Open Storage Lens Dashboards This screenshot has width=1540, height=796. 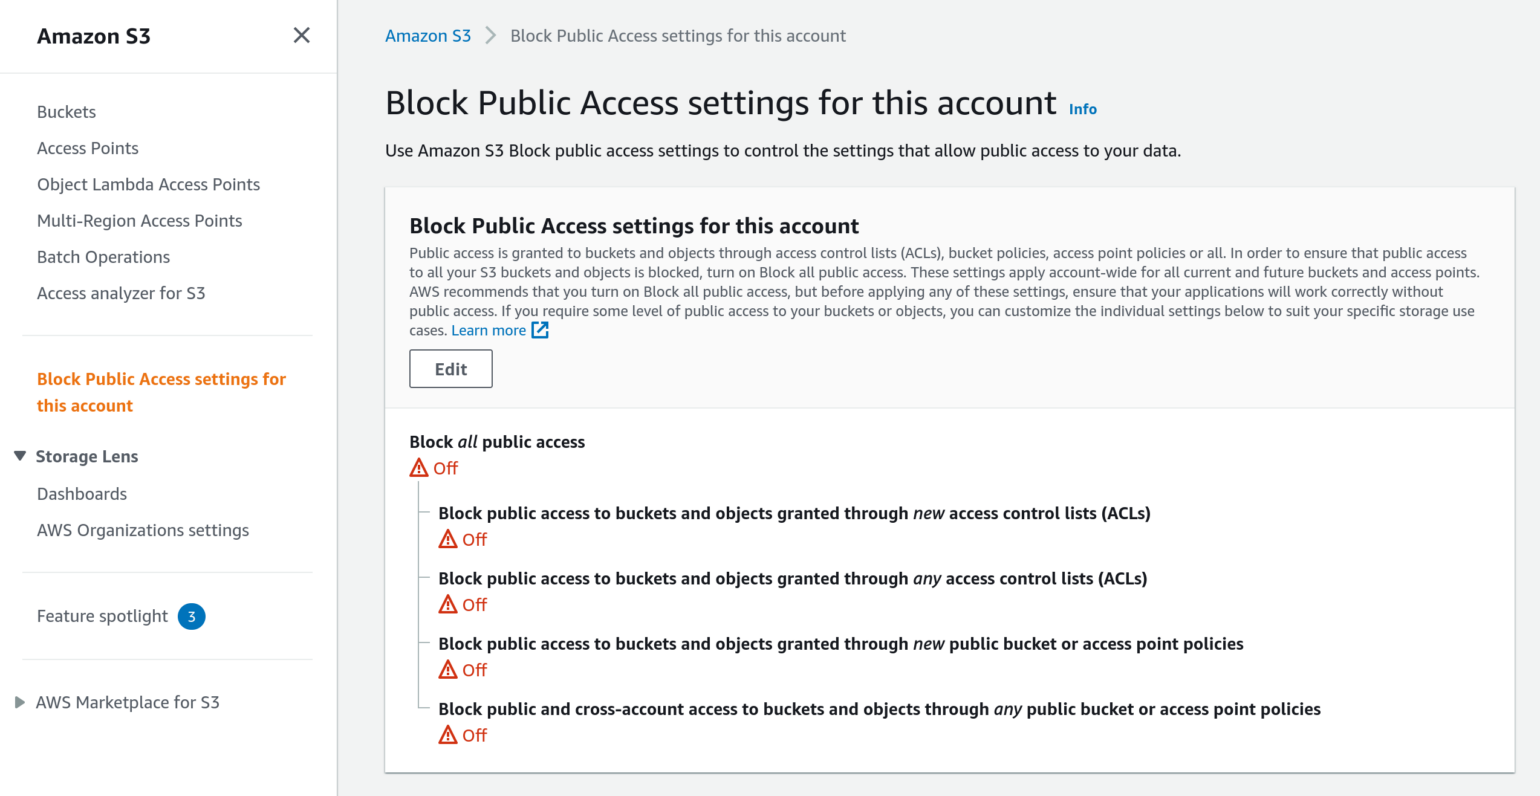click(82, 494)
